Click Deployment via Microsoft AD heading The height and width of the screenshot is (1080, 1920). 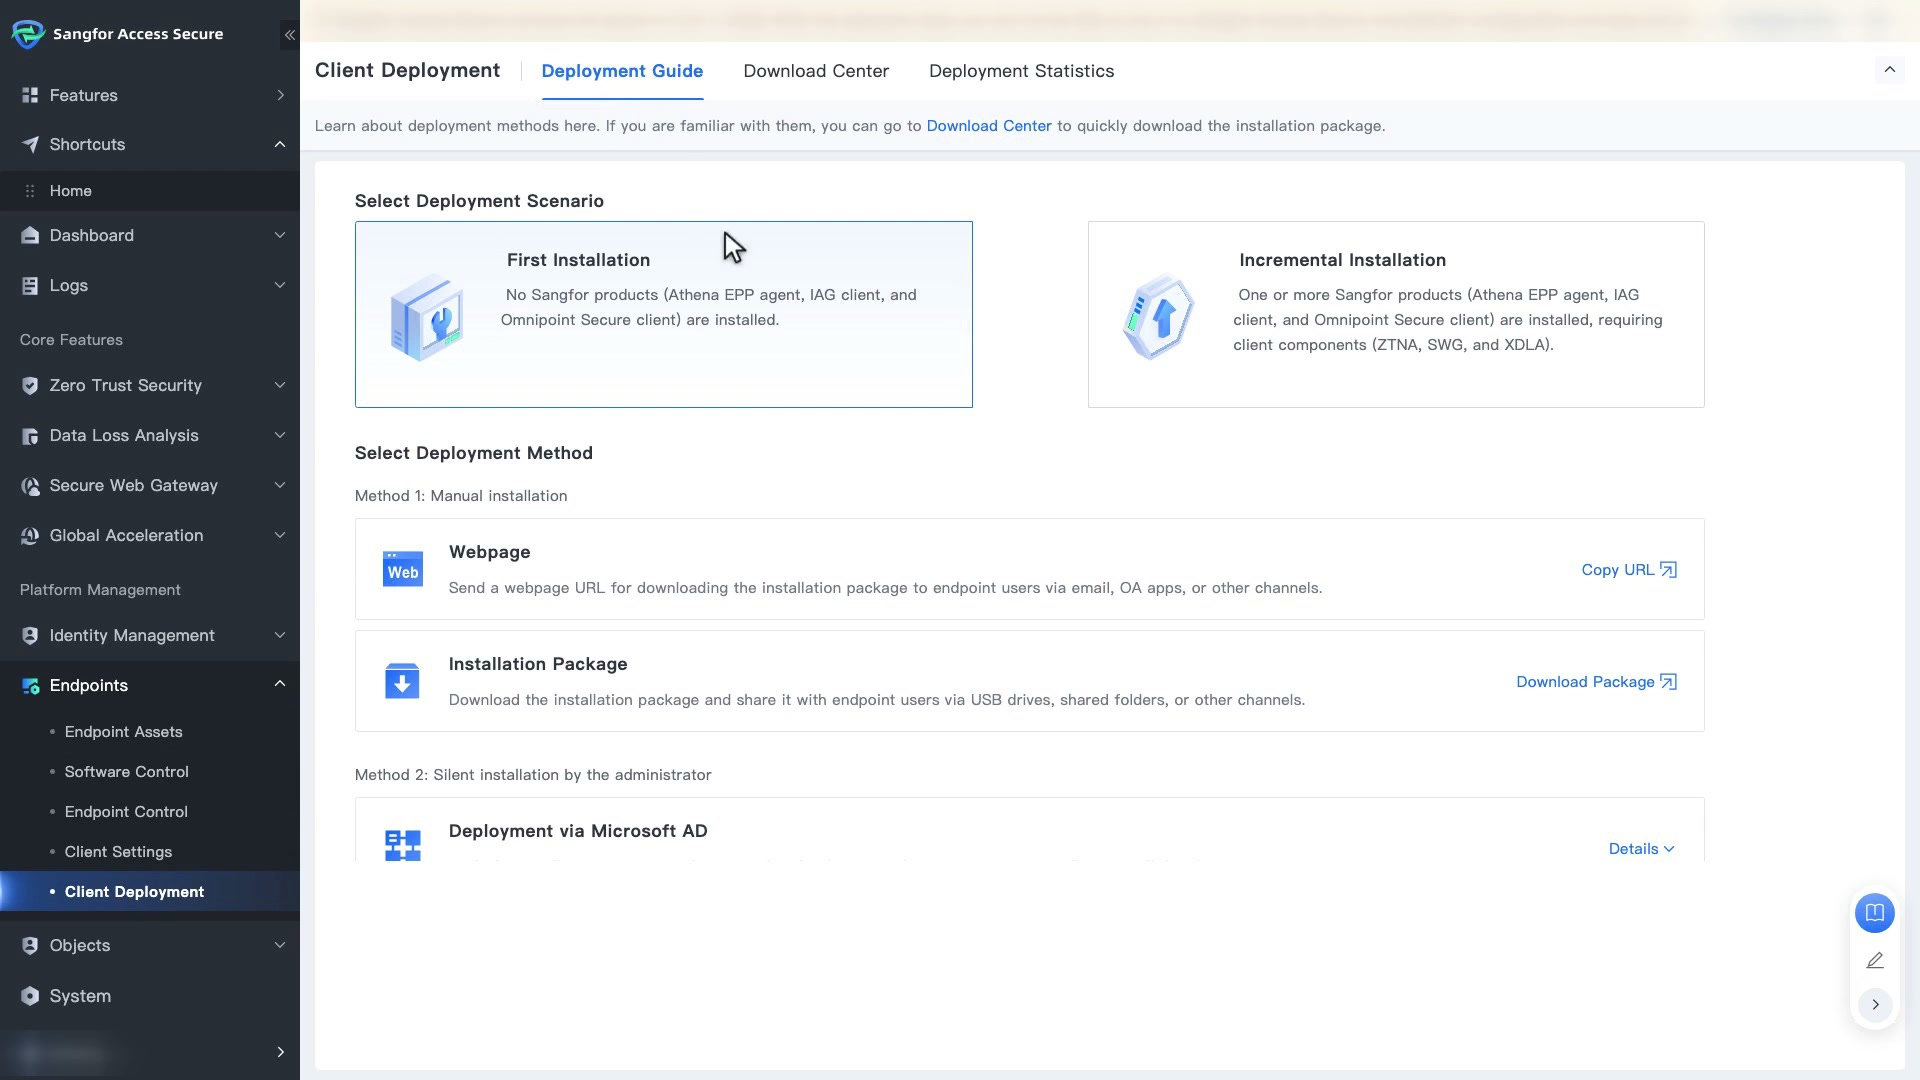click(578, 831)
